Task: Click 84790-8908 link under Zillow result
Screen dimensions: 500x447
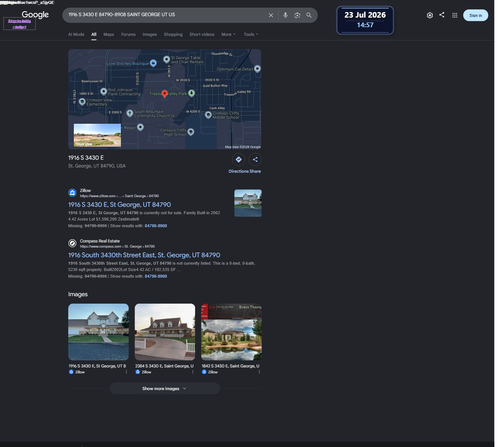Action: 156,226
